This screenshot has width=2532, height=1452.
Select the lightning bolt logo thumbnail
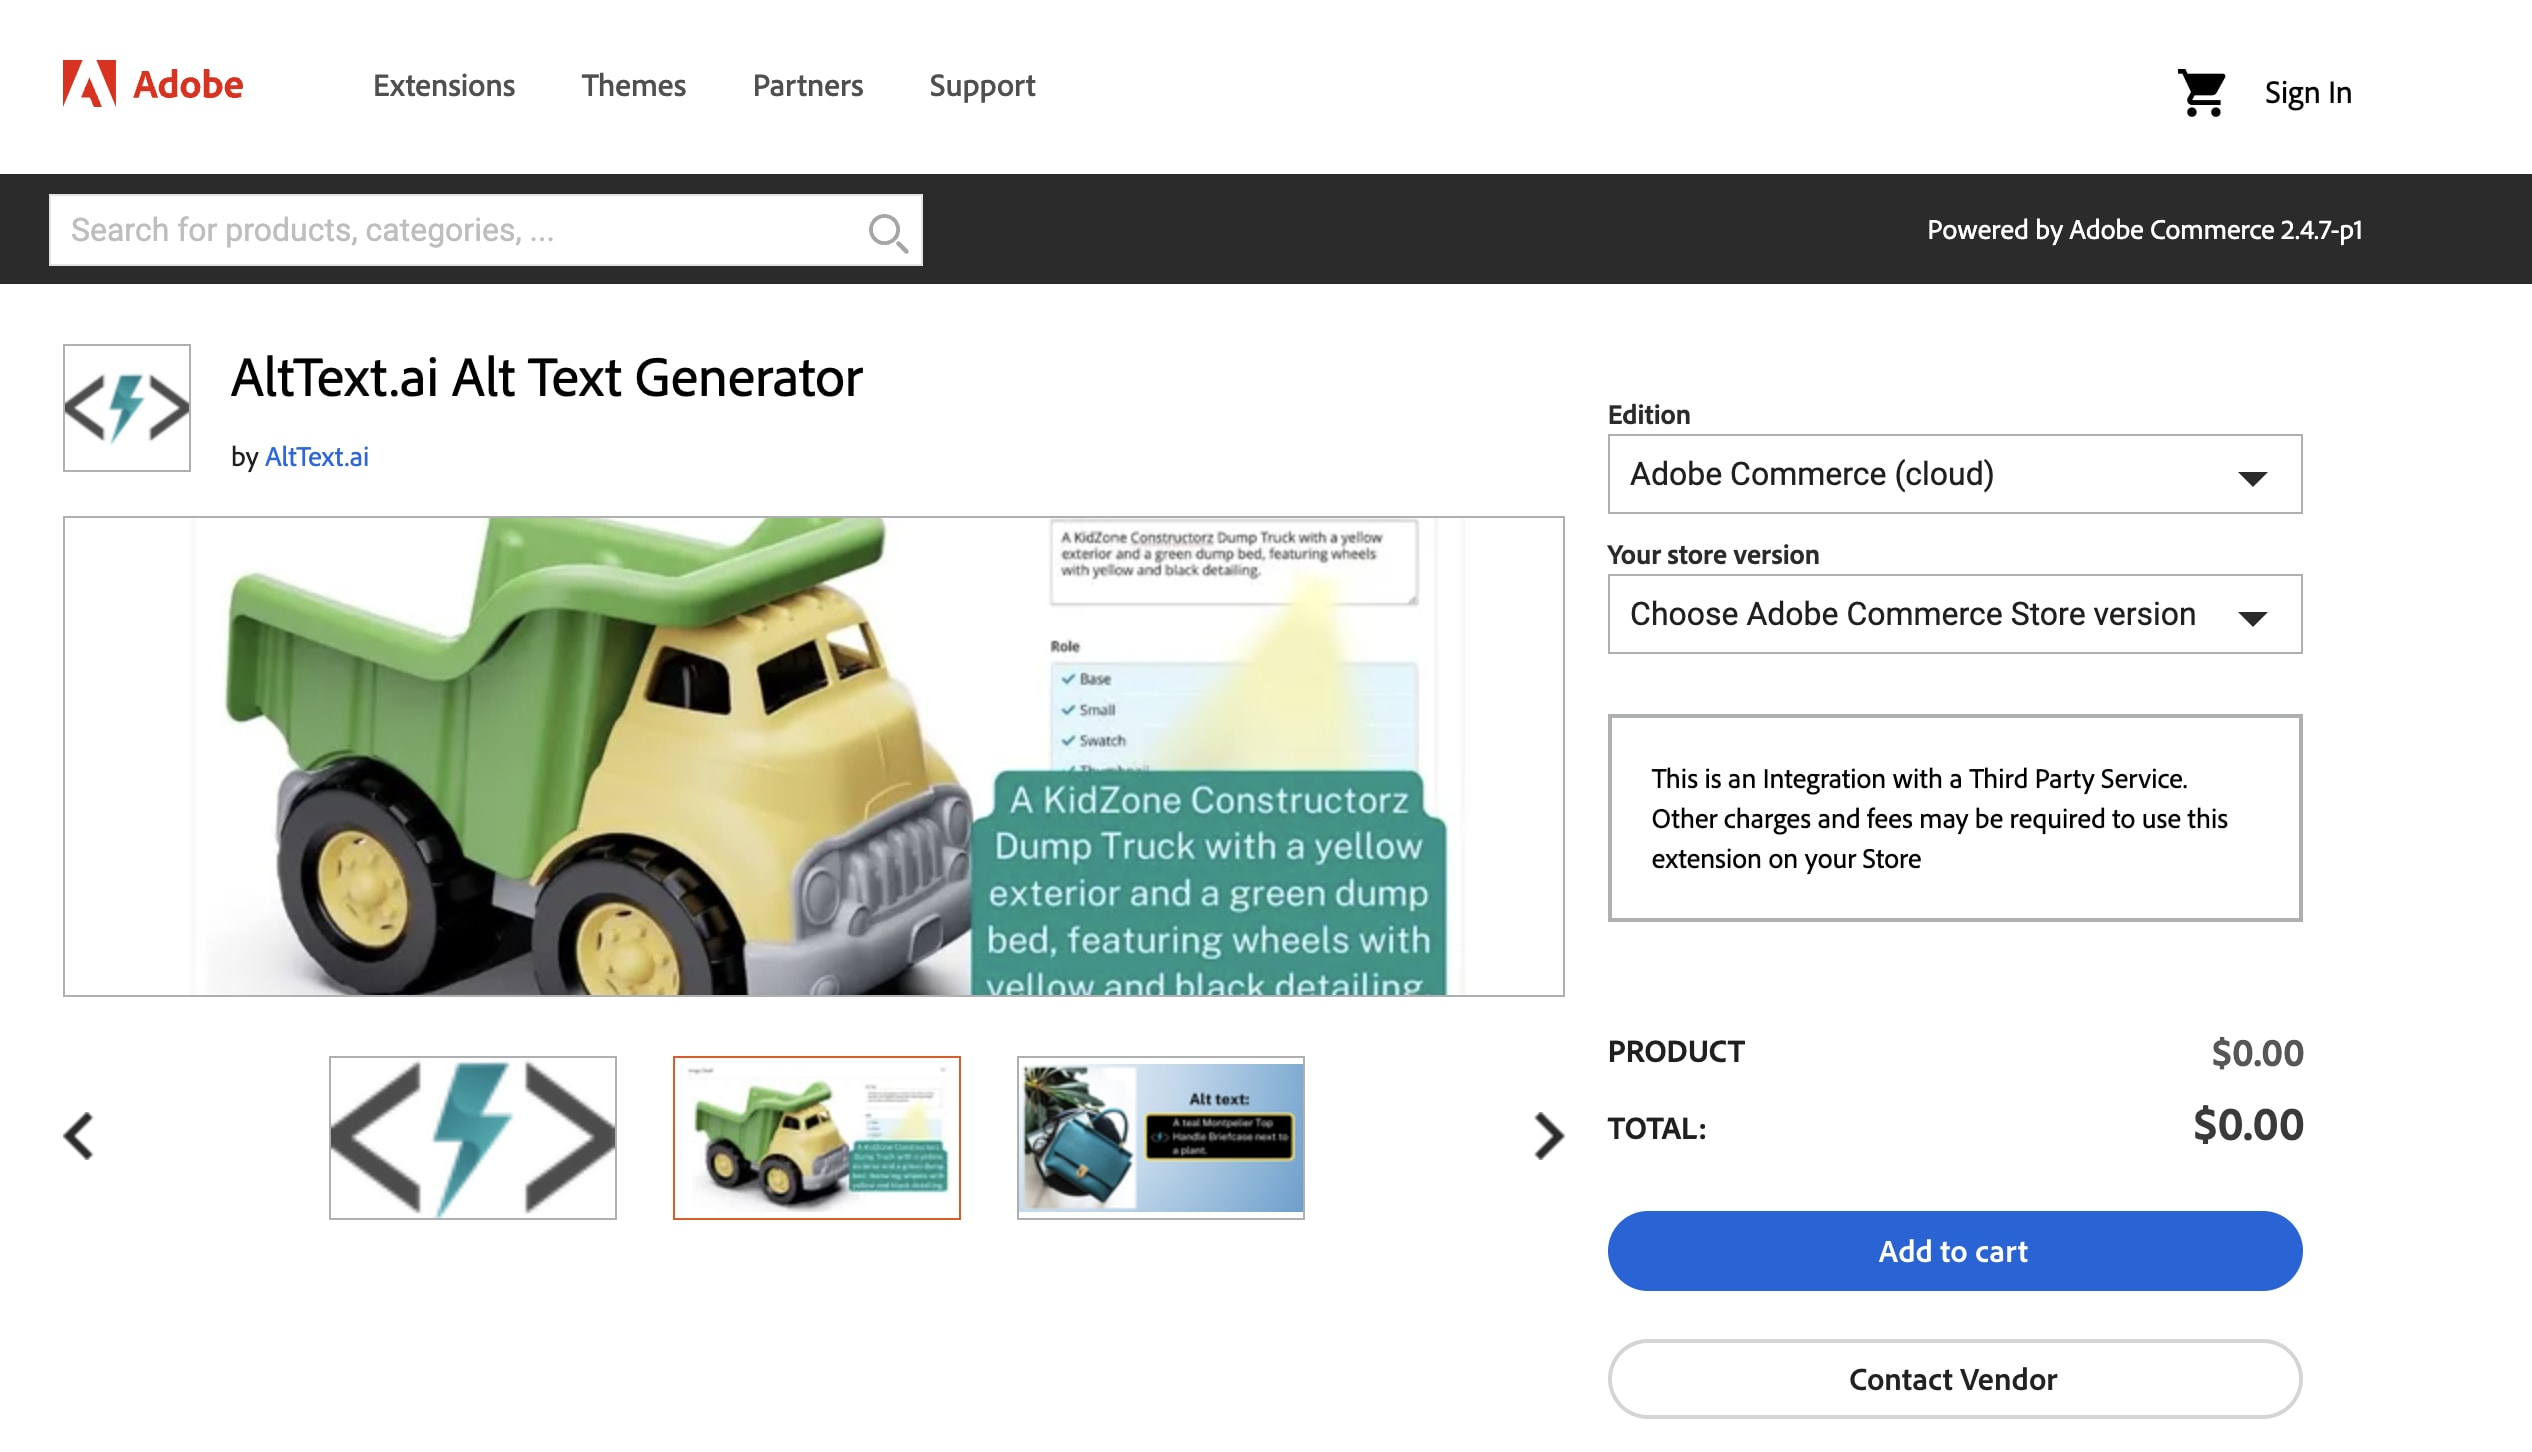point(473,1138)
